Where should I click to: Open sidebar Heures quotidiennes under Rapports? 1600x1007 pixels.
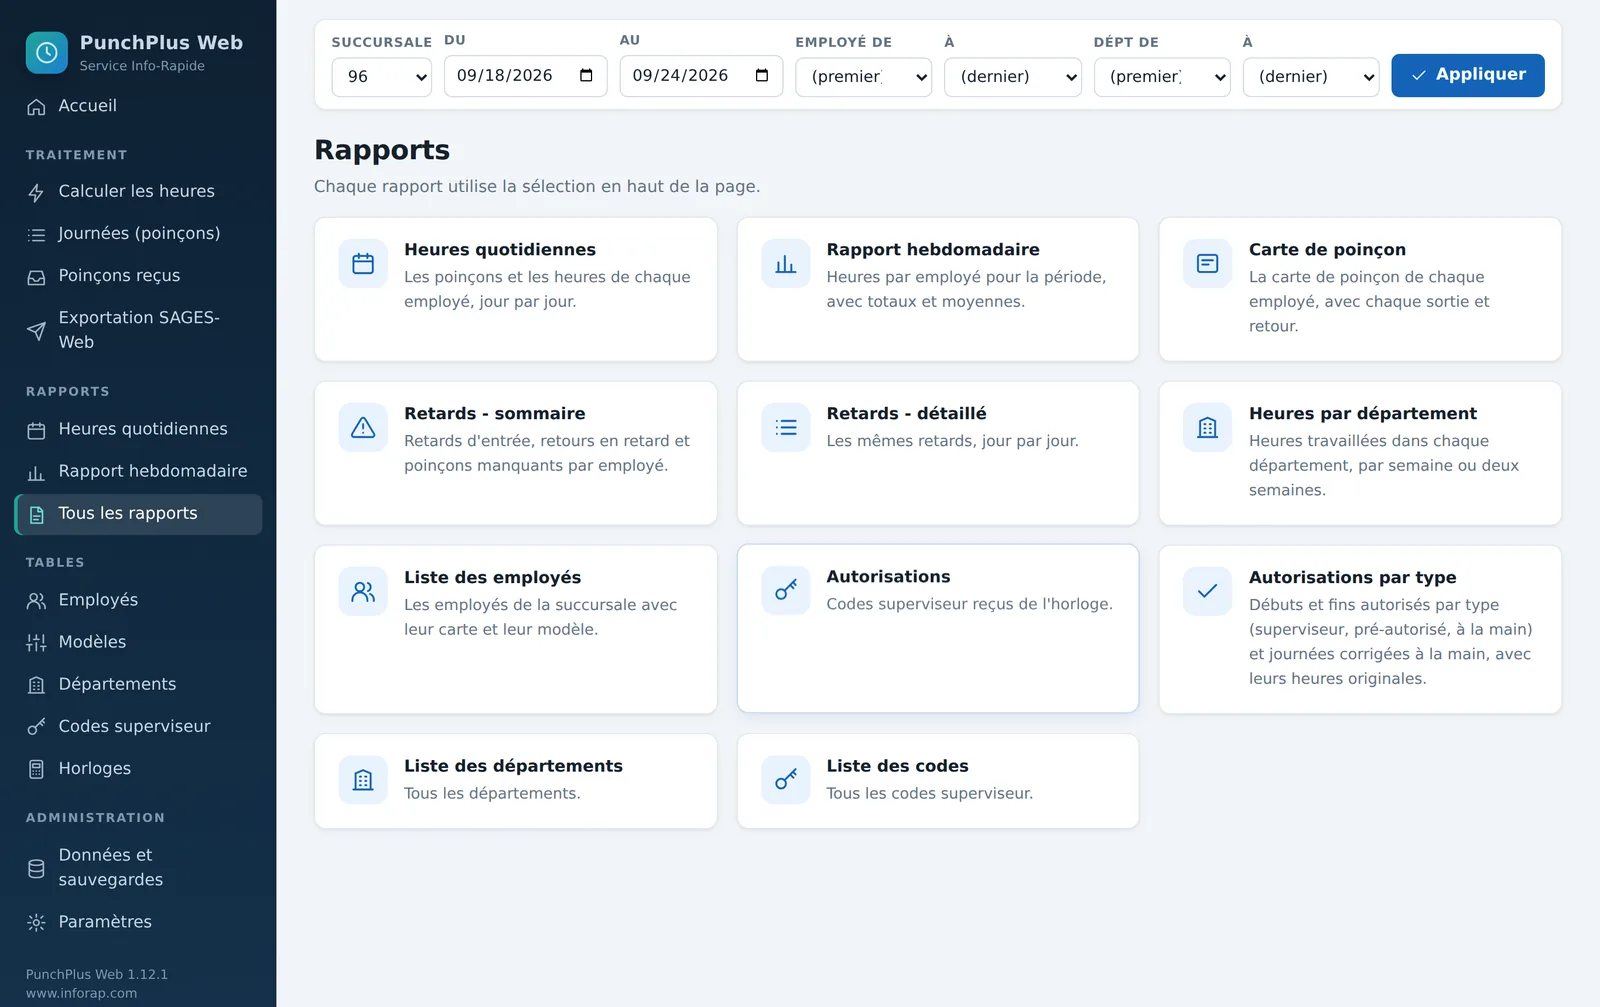pos(138,429)
